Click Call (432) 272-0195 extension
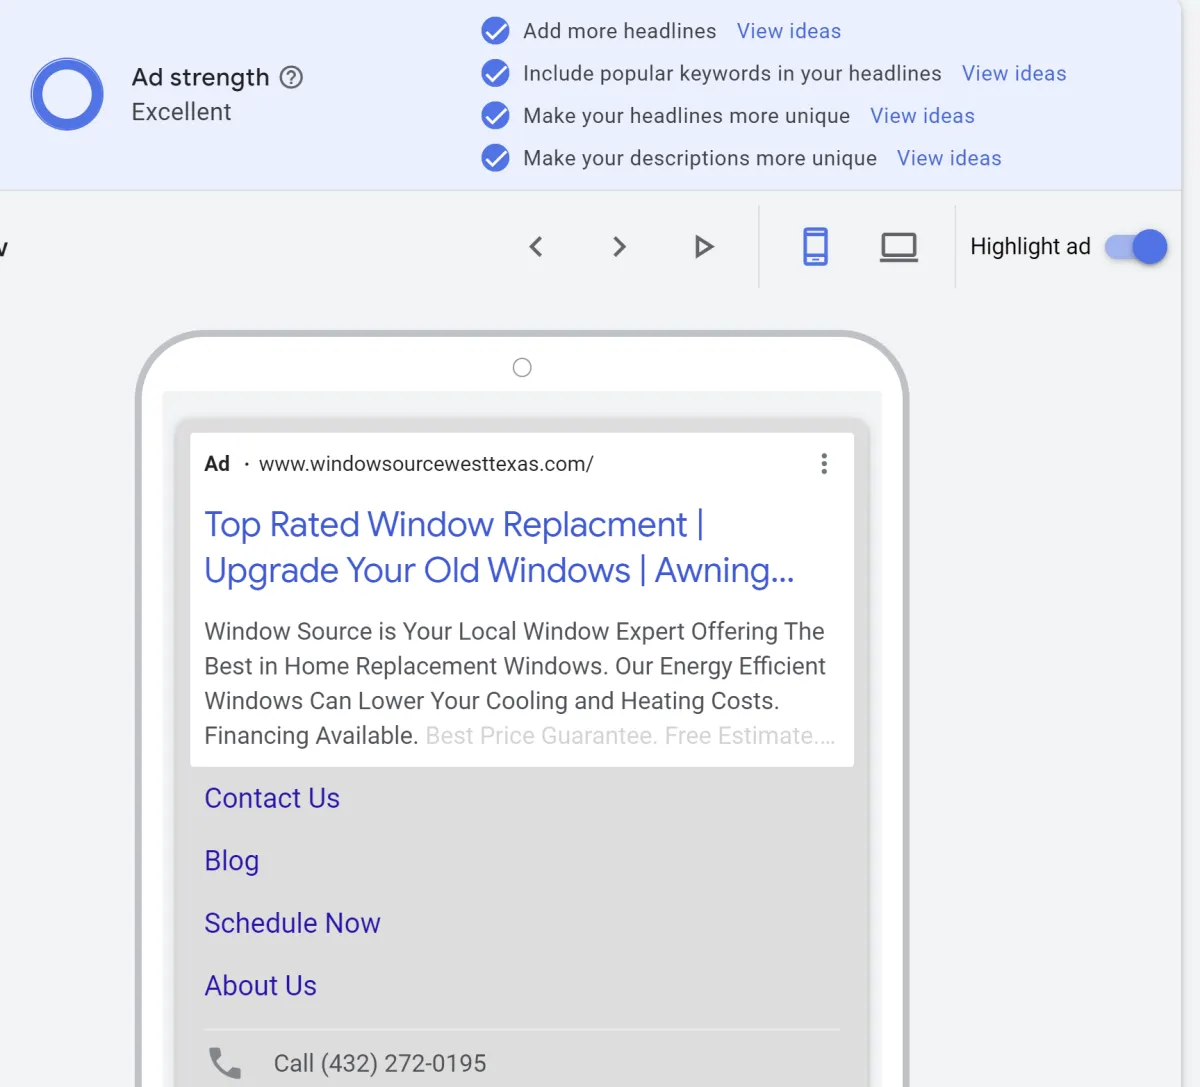The image size is (1200, 1087). (380, 1063)
